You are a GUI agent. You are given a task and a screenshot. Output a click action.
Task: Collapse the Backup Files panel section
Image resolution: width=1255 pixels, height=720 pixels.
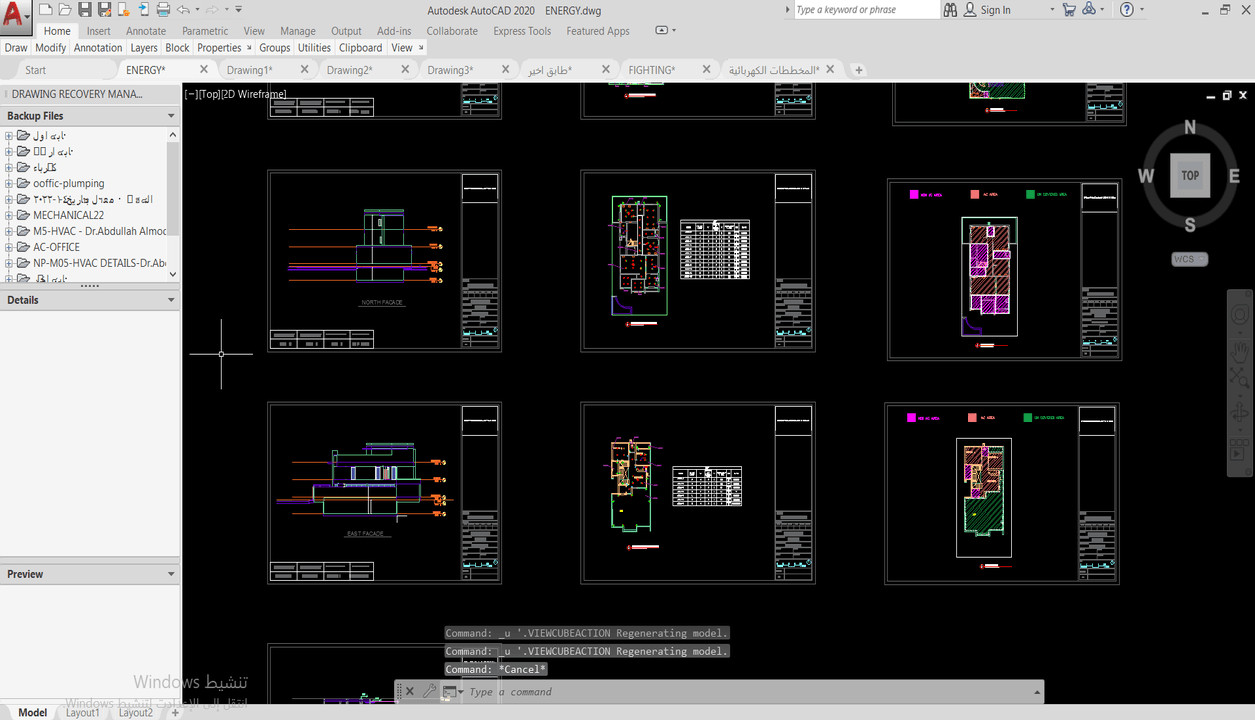(171, 116)
